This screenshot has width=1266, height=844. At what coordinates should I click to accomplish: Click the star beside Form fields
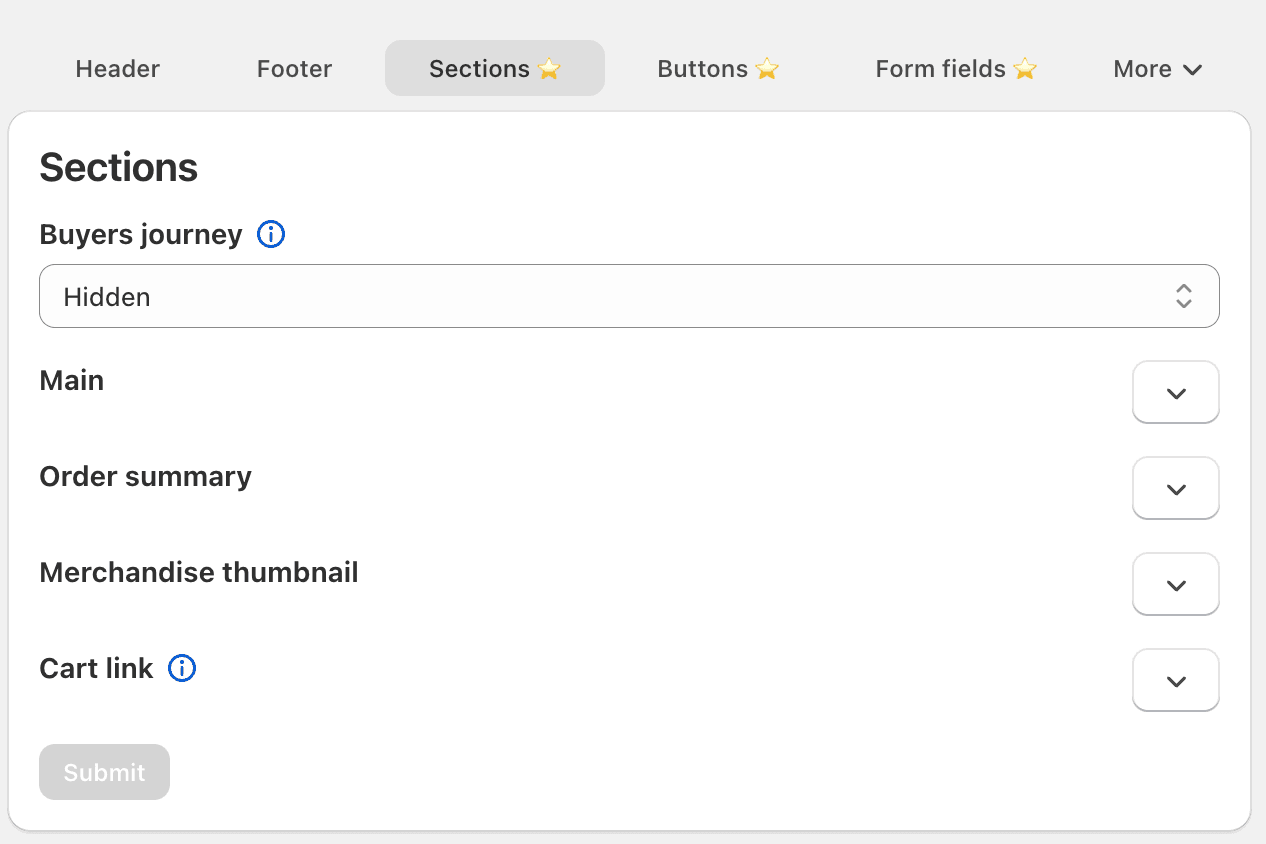[1025, 69]
